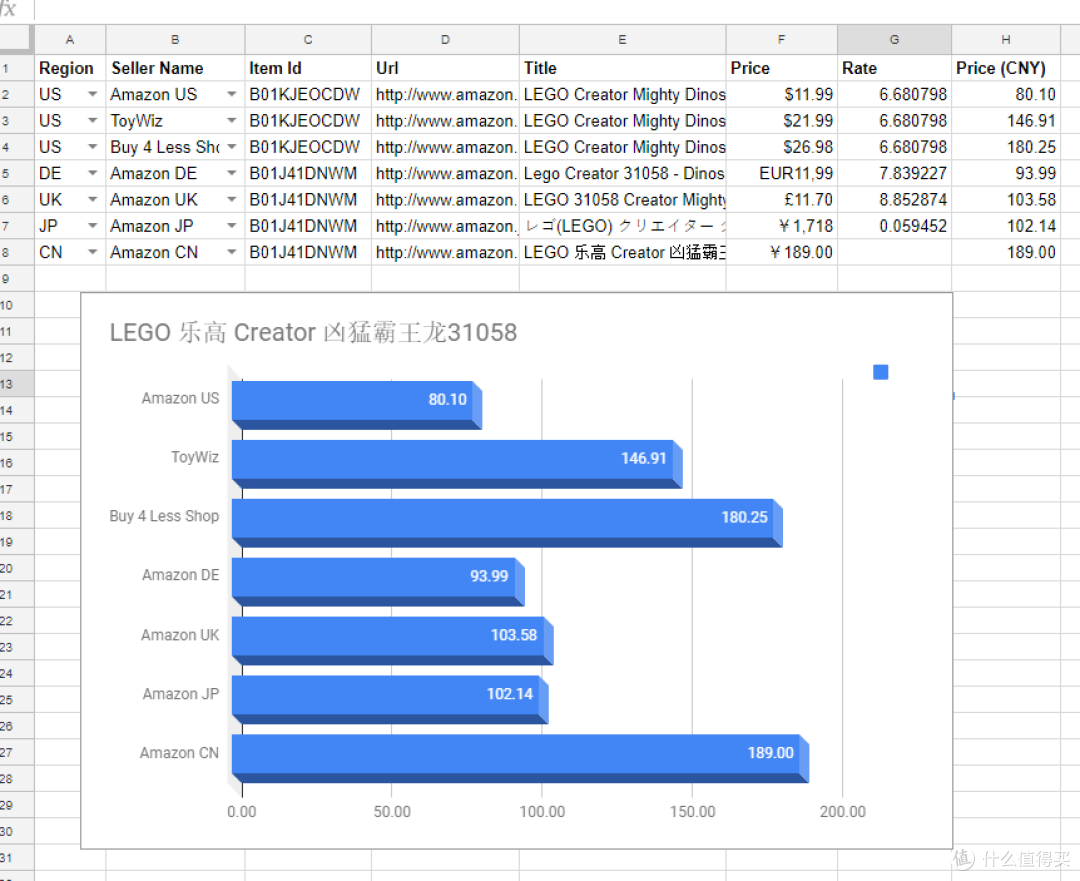
Task: Select the Price (CNY) header cell
Action: 1006,68
